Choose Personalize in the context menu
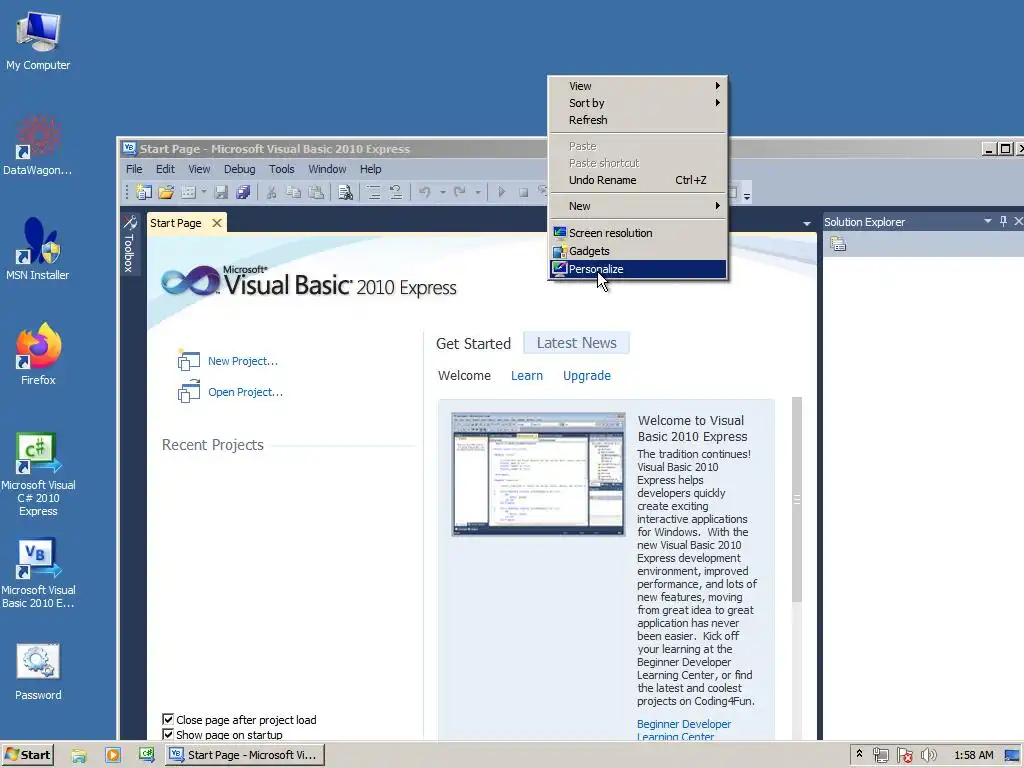The image size is (1024, 768). (x=638, y=269)
